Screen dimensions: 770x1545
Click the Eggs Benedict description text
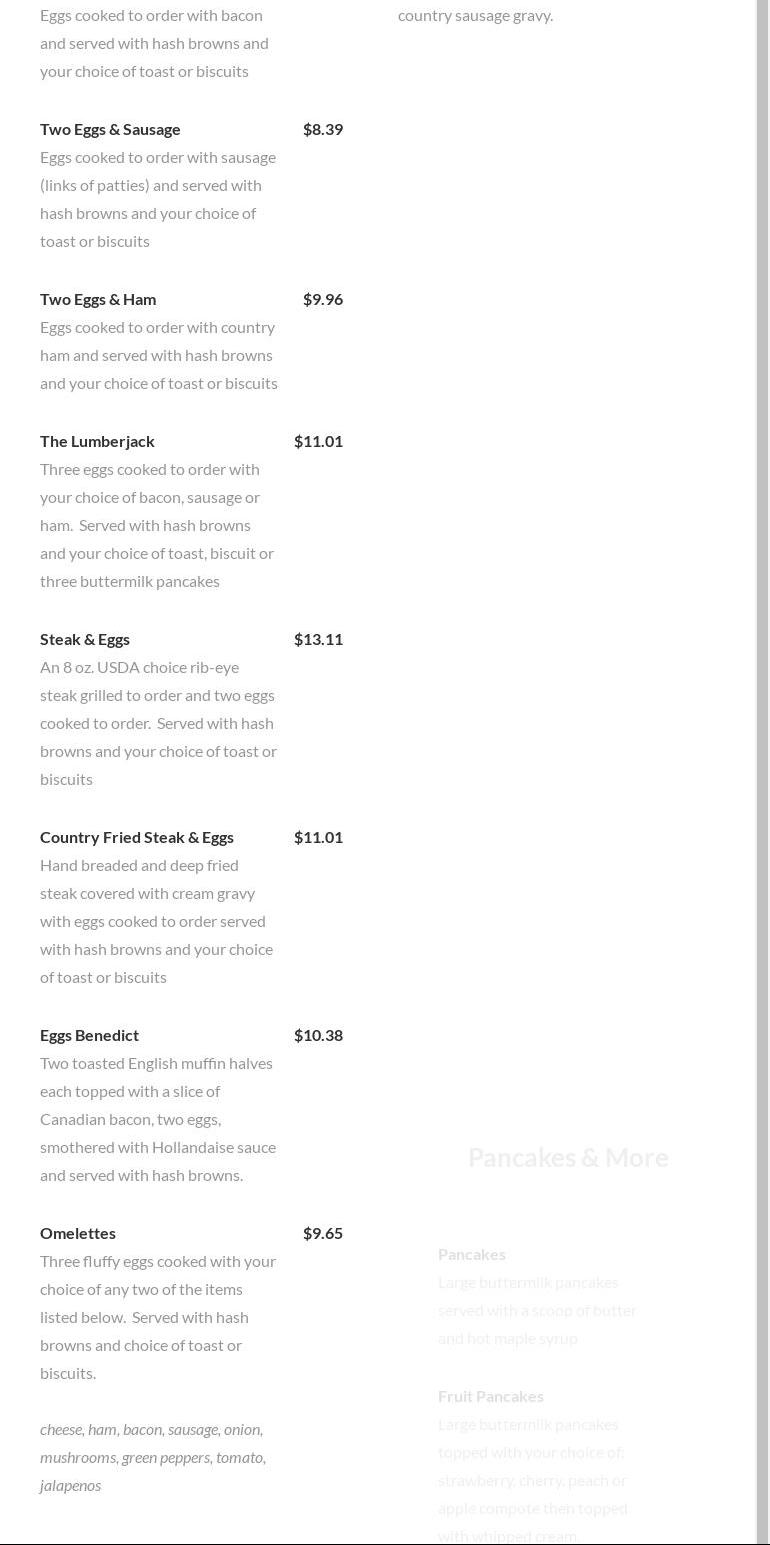[158, 1119]
